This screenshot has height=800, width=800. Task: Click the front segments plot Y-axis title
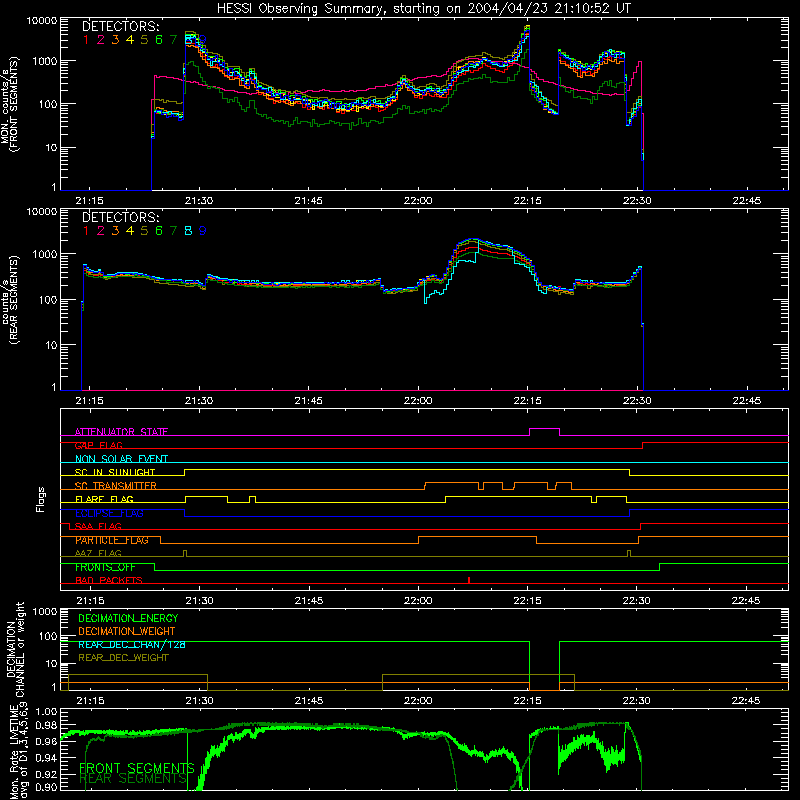tap(10, 104)
